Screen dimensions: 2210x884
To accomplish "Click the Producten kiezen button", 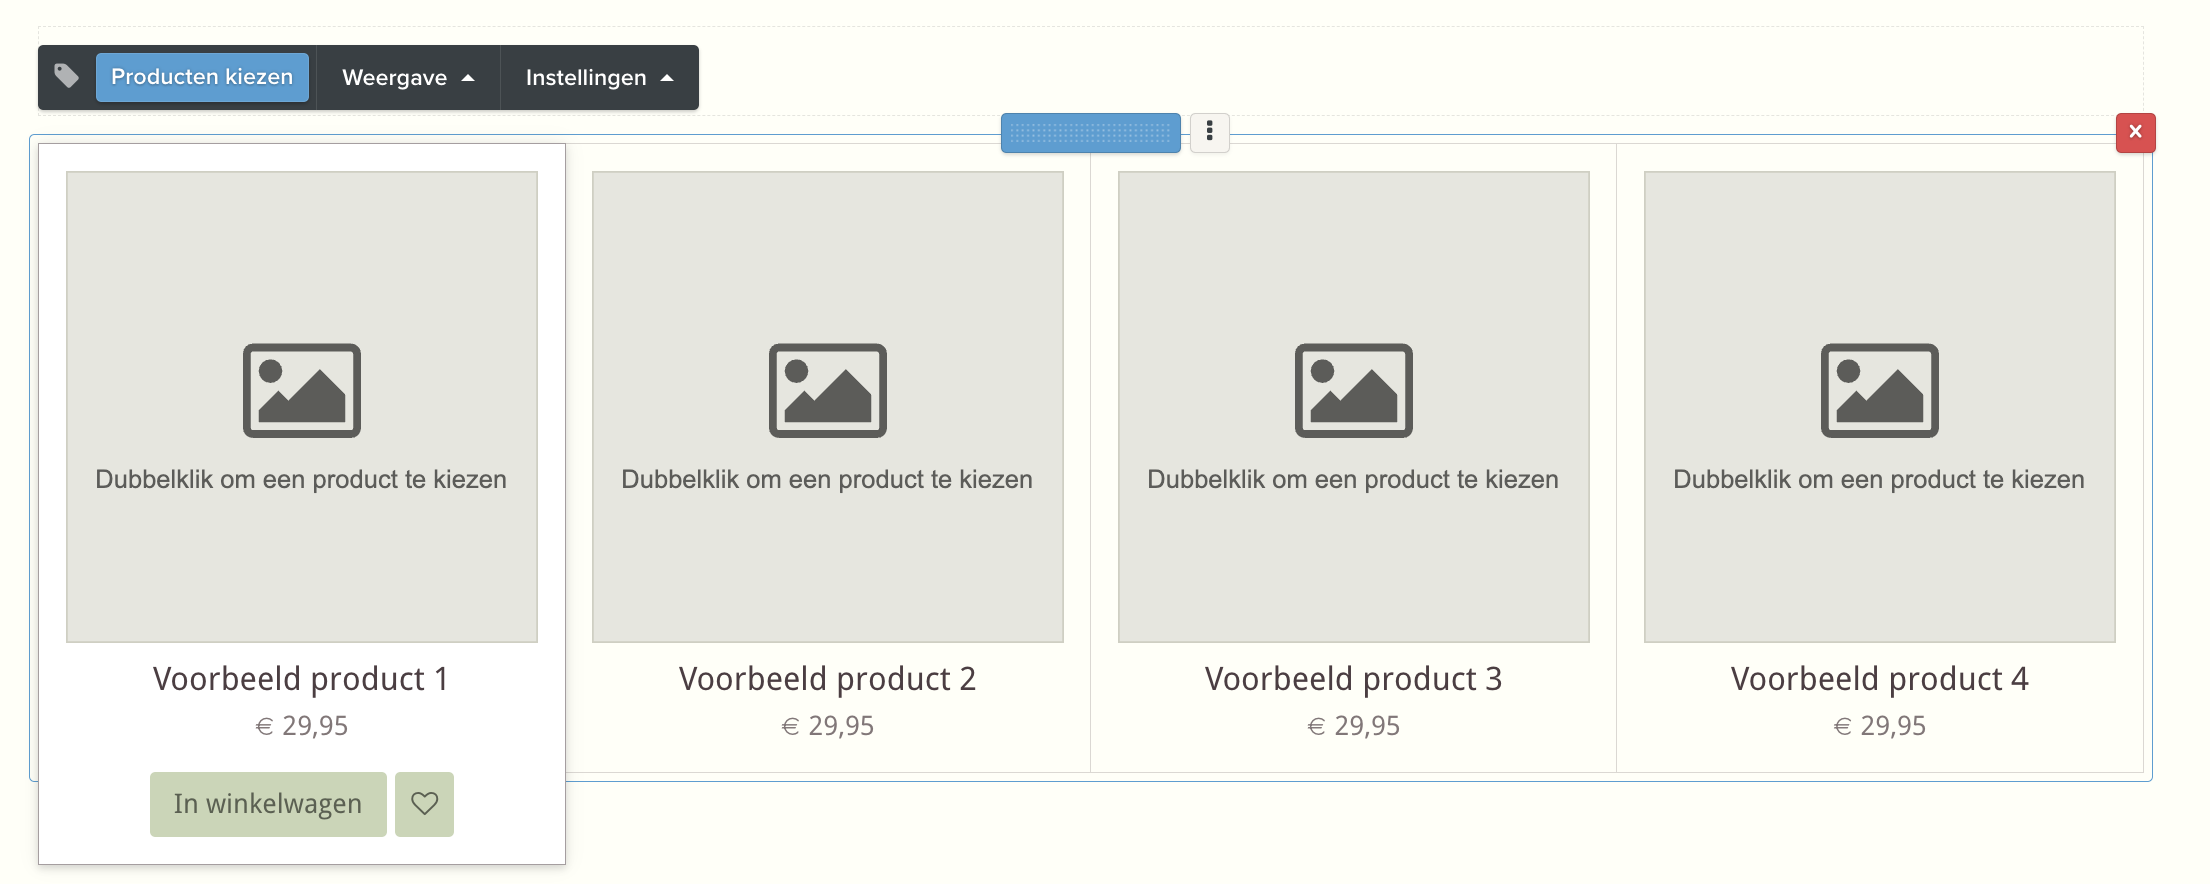I will tap(202, 77).
